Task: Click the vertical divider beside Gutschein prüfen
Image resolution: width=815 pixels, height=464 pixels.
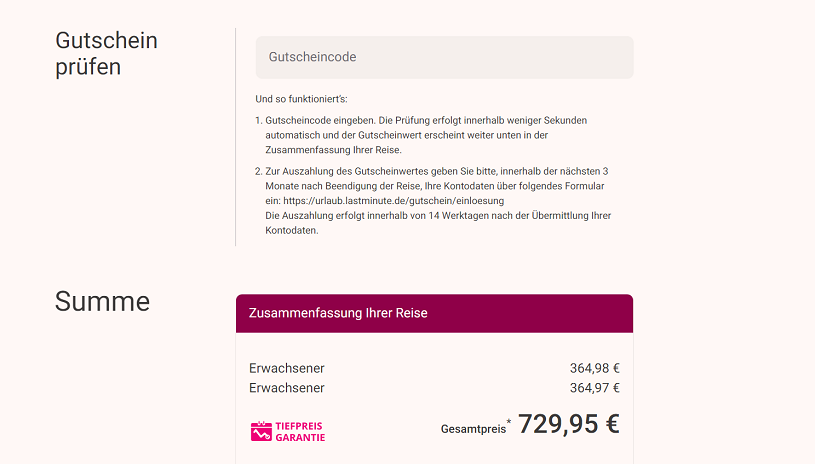Action: pyautogui.click(x=236, y=137)
